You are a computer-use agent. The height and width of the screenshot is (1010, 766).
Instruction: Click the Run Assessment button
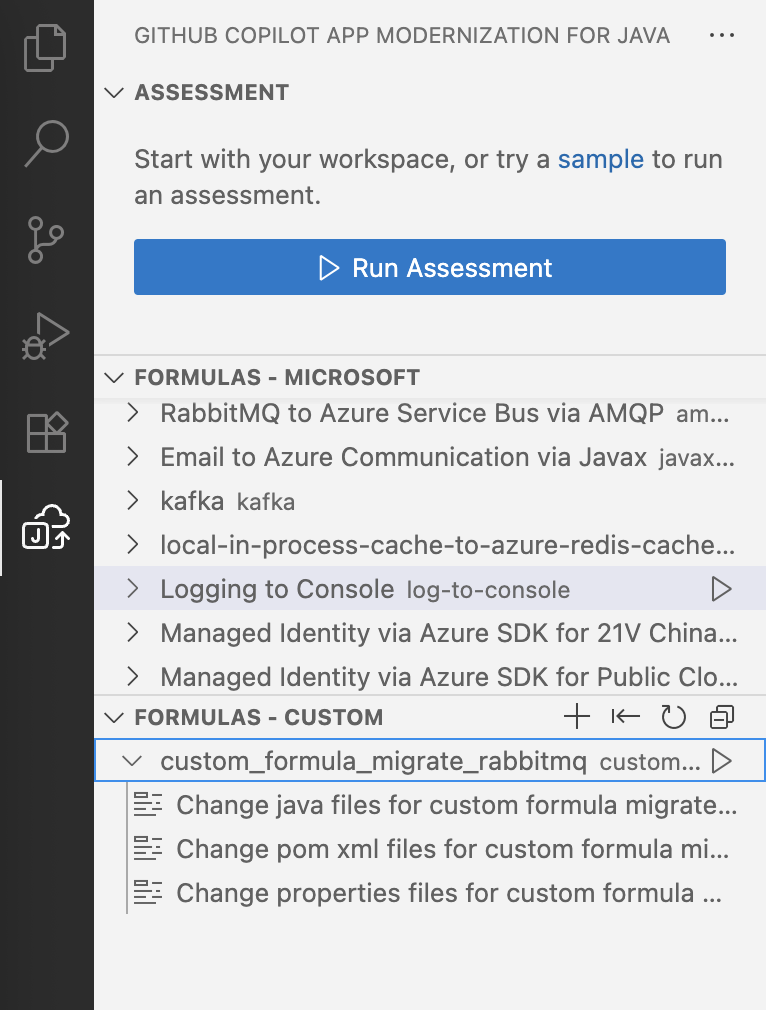[430, 267]
